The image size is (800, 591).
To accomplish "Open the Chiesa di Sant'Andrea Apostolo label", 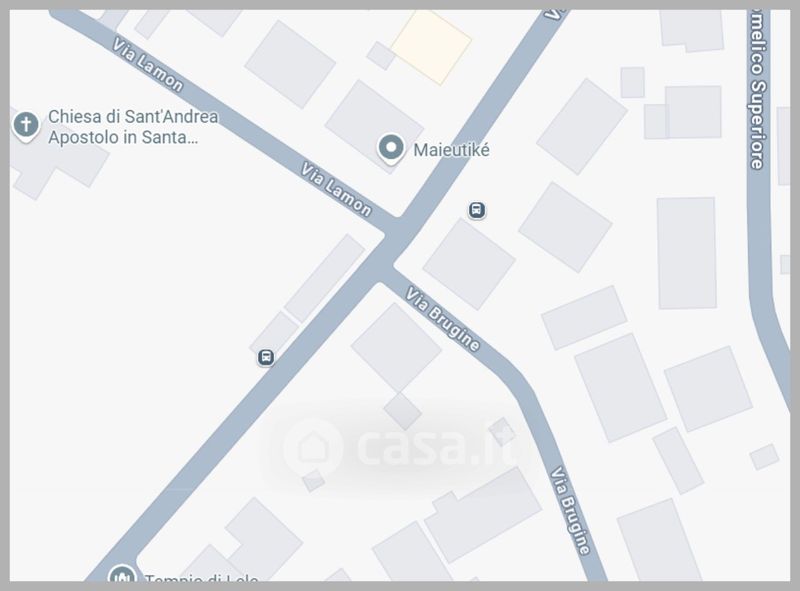I will pos(133,127).
